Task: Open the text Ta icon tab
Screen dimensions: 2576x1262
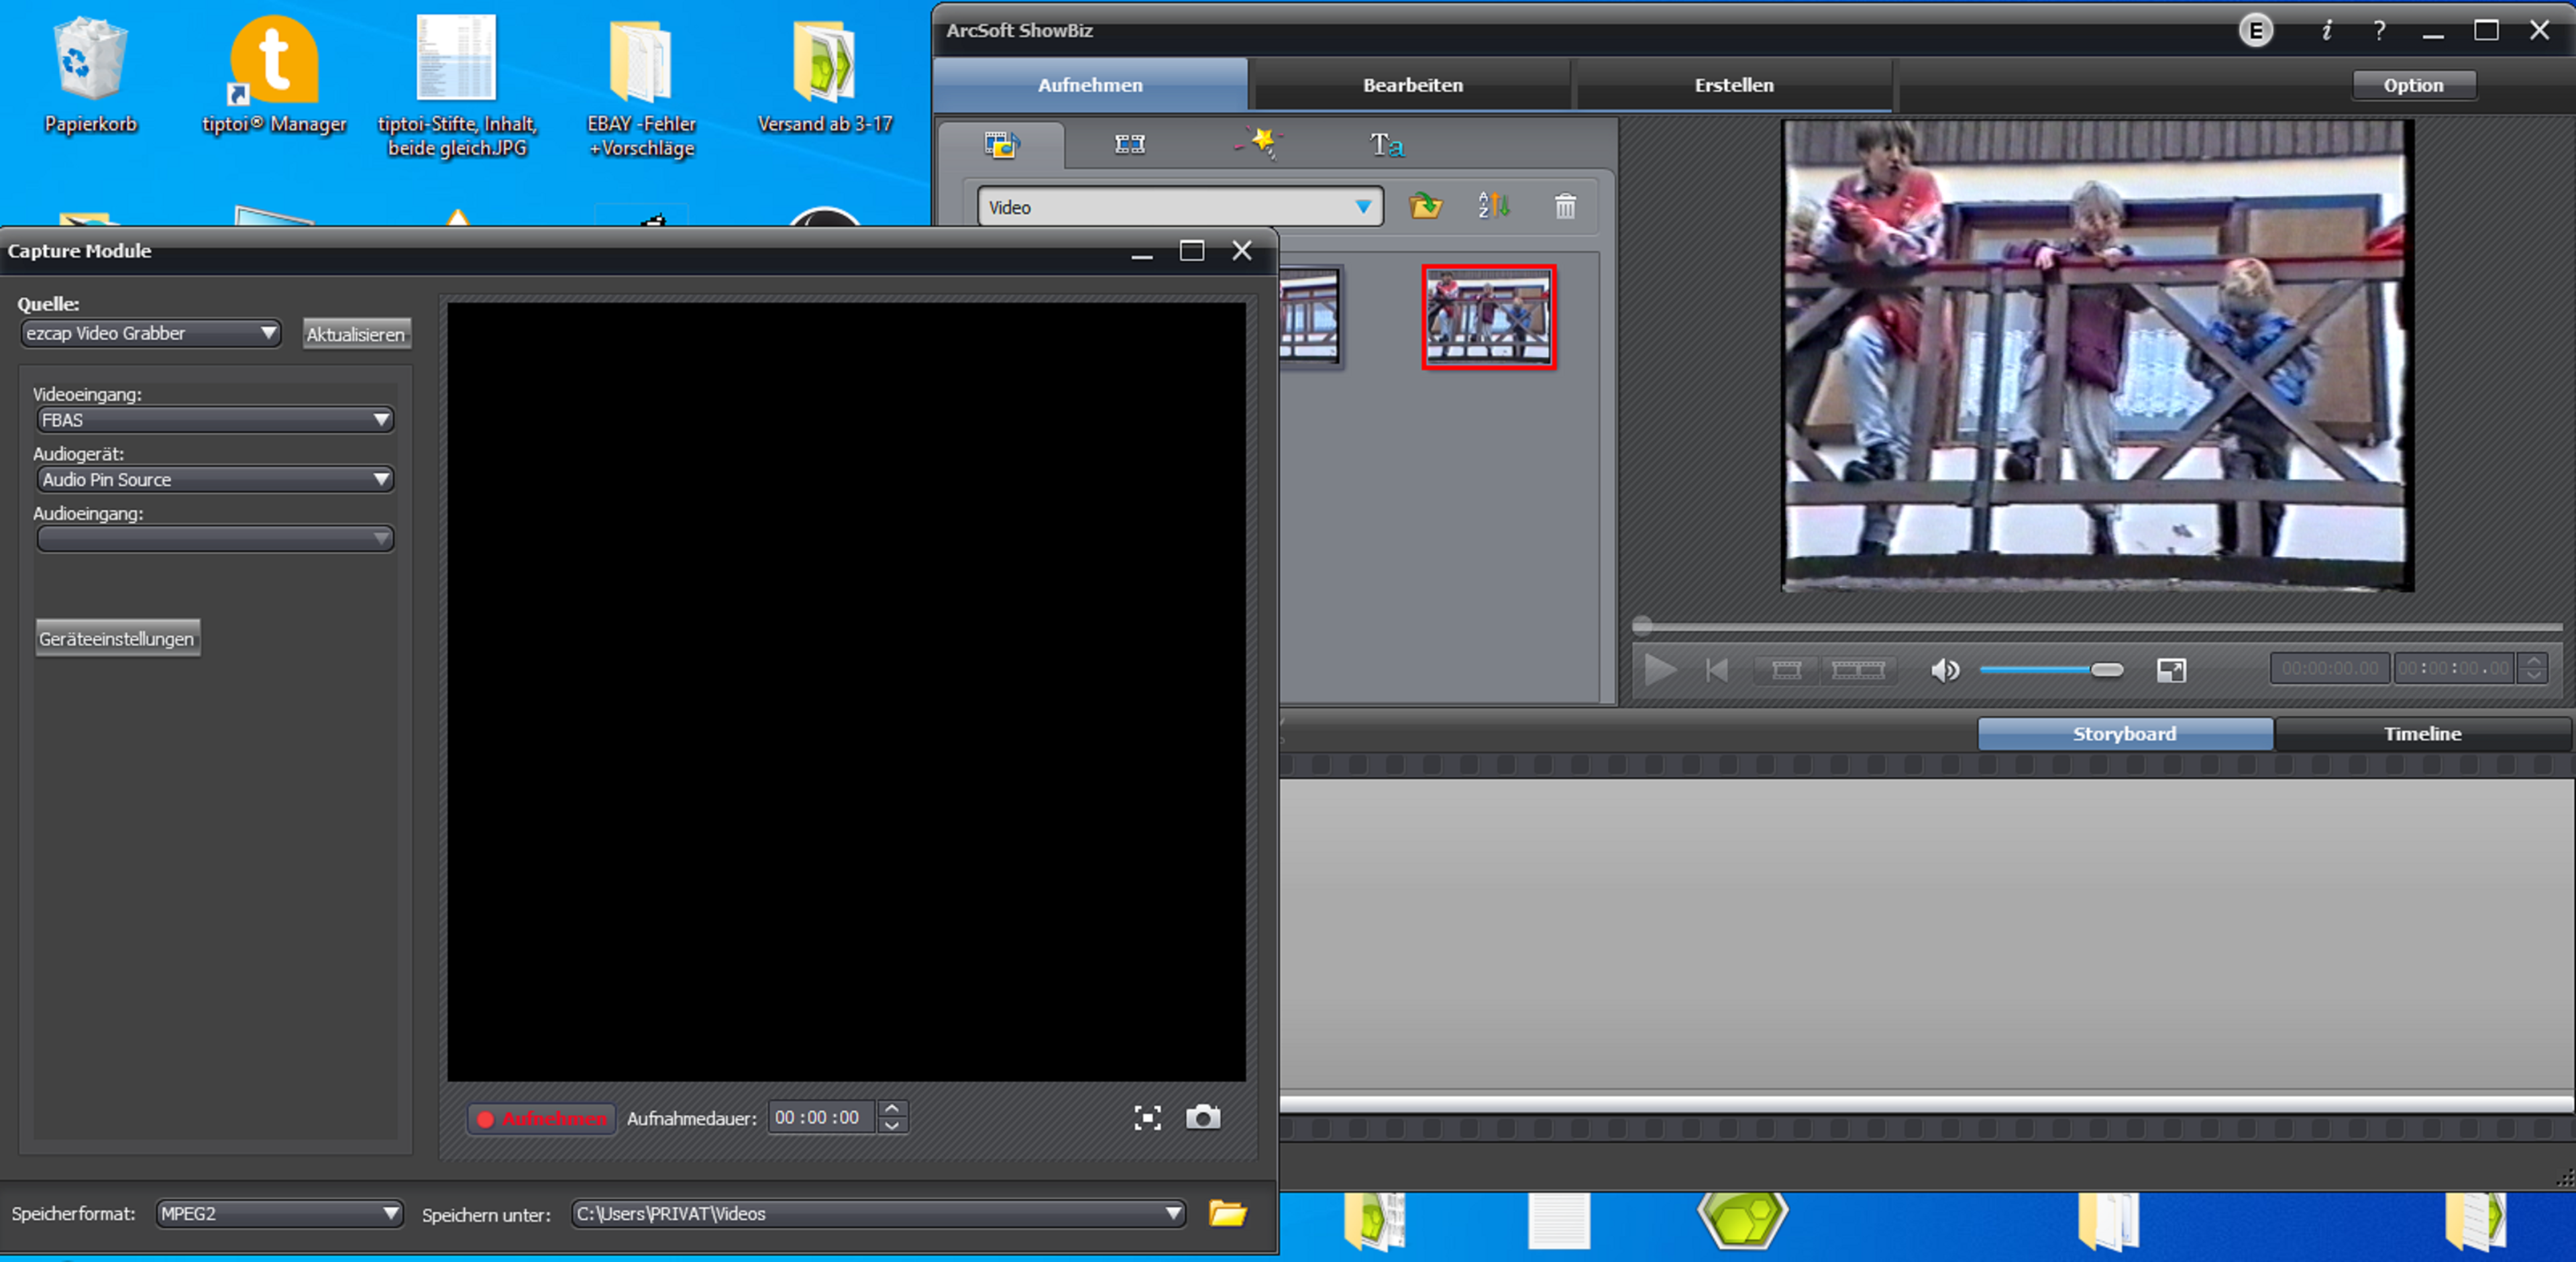Action: [x=1386, y=145]
